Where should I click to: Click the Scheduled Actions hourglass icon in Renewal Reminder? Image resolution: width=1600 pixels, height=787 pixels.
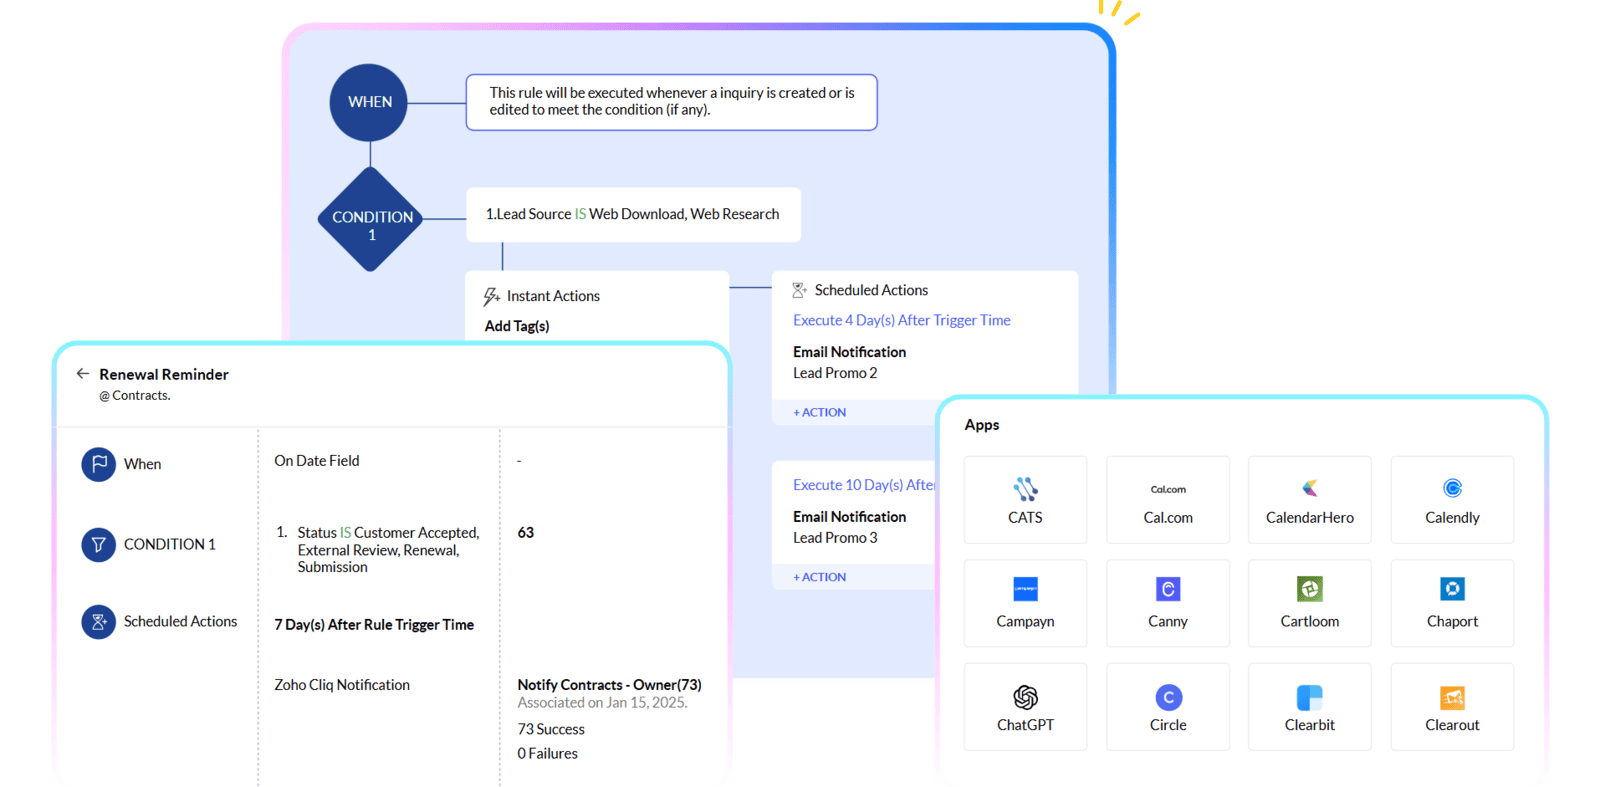click(98, 622)
